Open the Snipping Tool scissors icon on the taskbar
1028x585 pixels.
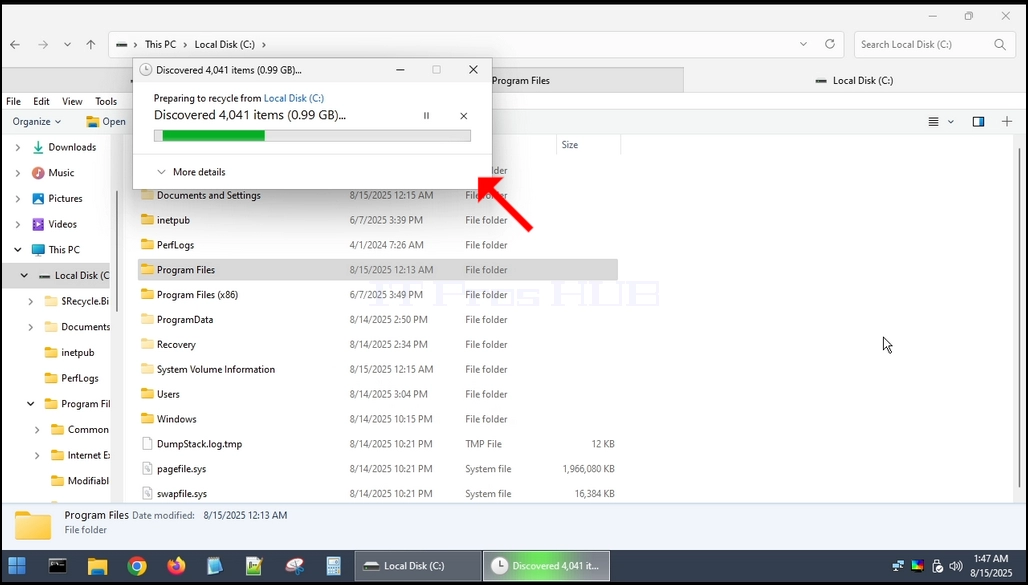295,565
